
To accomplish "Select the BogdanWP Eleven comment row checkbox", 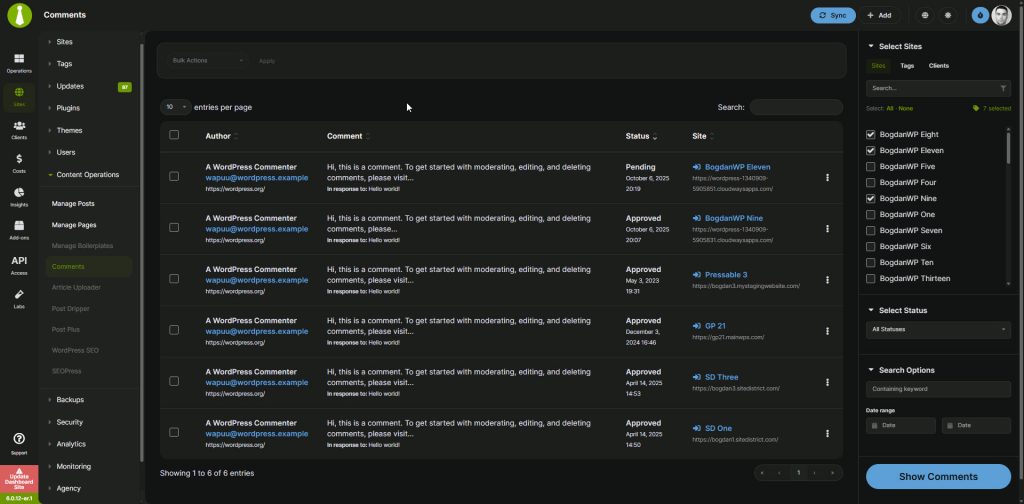I will click(174, 176).
